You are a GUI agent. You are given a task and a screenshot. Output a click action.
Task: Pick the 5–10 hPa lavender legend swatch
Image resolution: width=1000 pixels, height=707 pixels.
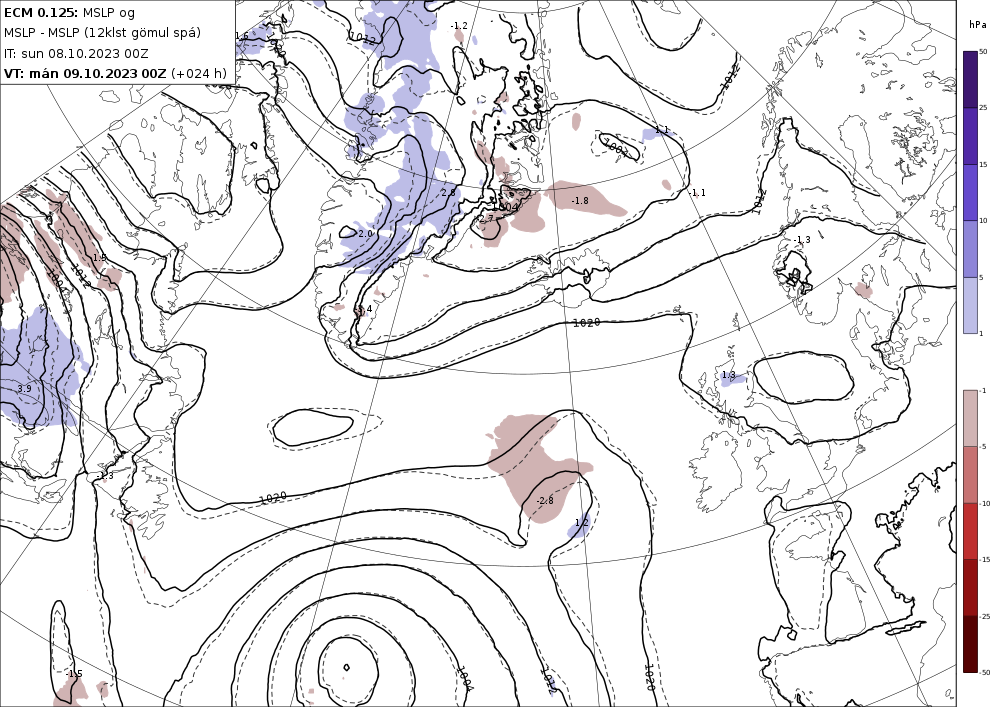click(x=970, y=249)
